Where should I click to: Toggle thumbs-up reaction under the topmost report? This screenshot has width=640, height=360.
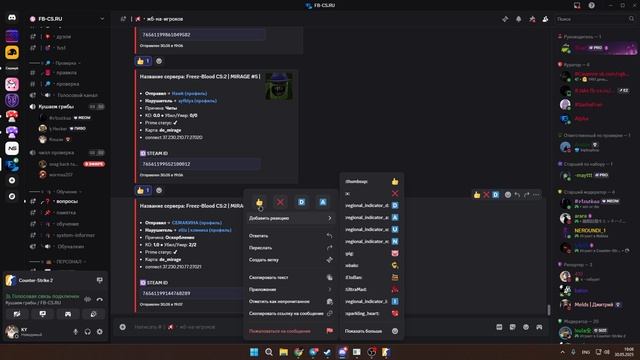pyautogui.click(x=143, y=61)
